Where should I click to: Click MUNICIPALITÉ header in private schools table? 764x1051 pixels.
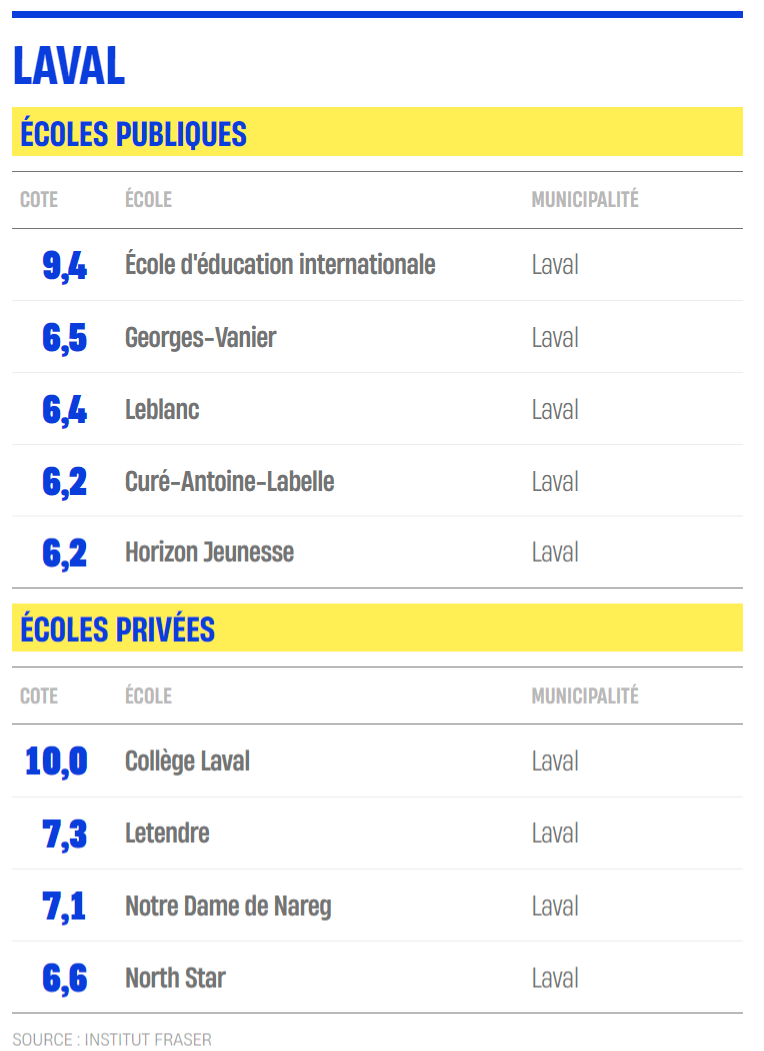tap(585, 696)
